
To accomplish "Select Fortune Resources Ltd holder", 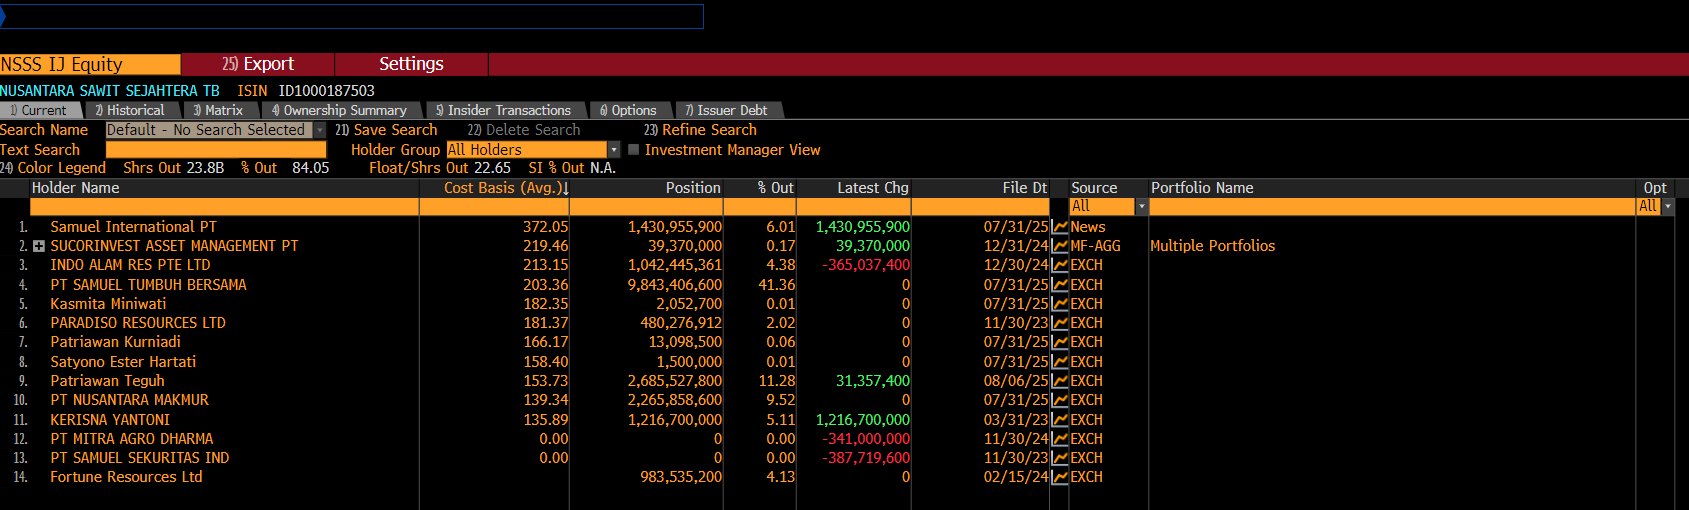I will (126, 477).
